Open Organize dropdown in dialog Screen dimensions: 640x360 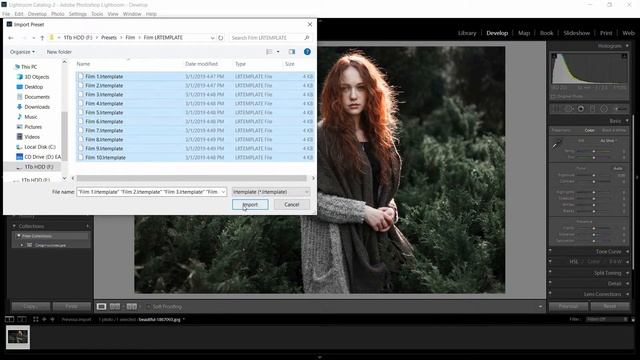[22, 52]
